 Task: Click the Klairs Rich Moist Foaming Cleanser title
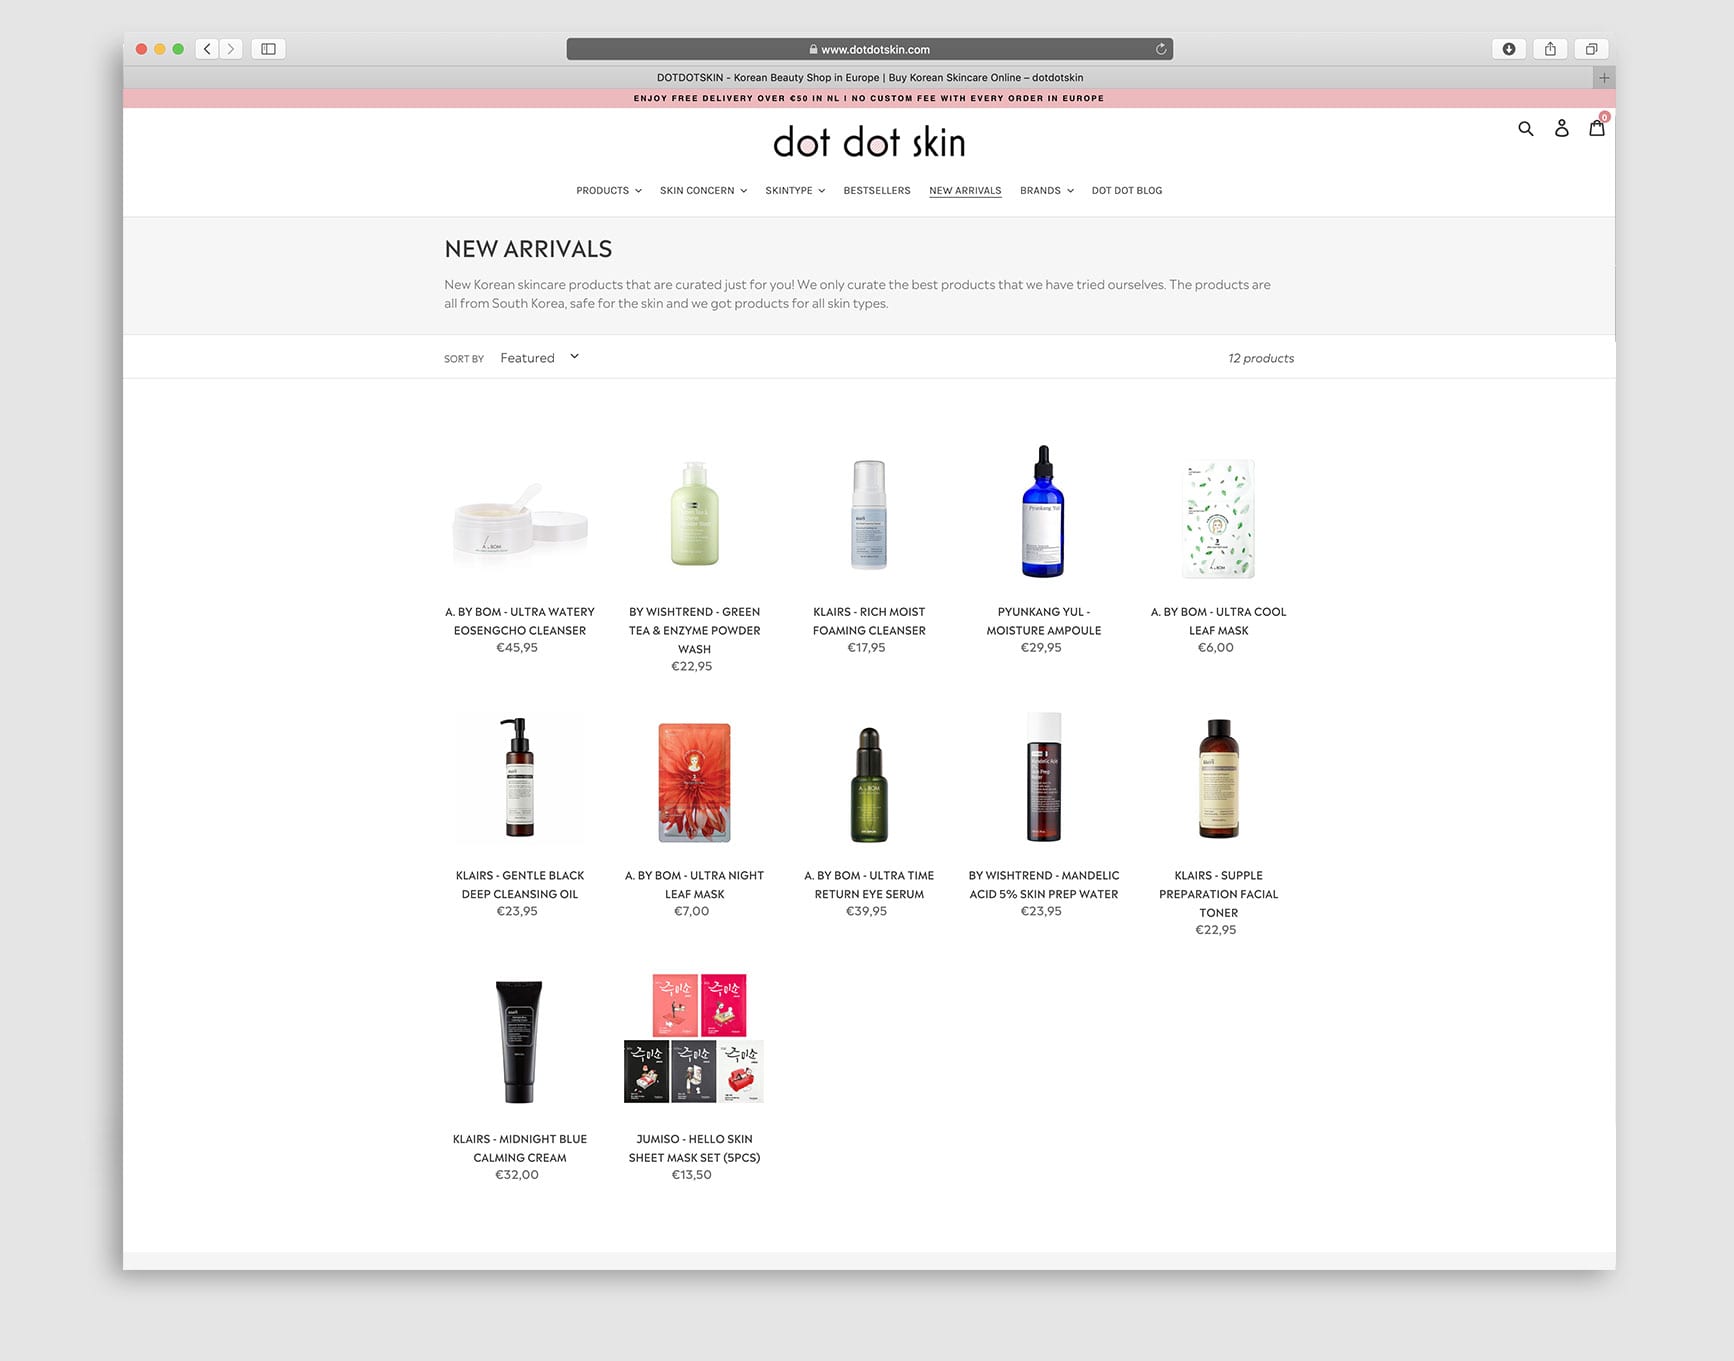pyautogui.click(x=869, y=621)
